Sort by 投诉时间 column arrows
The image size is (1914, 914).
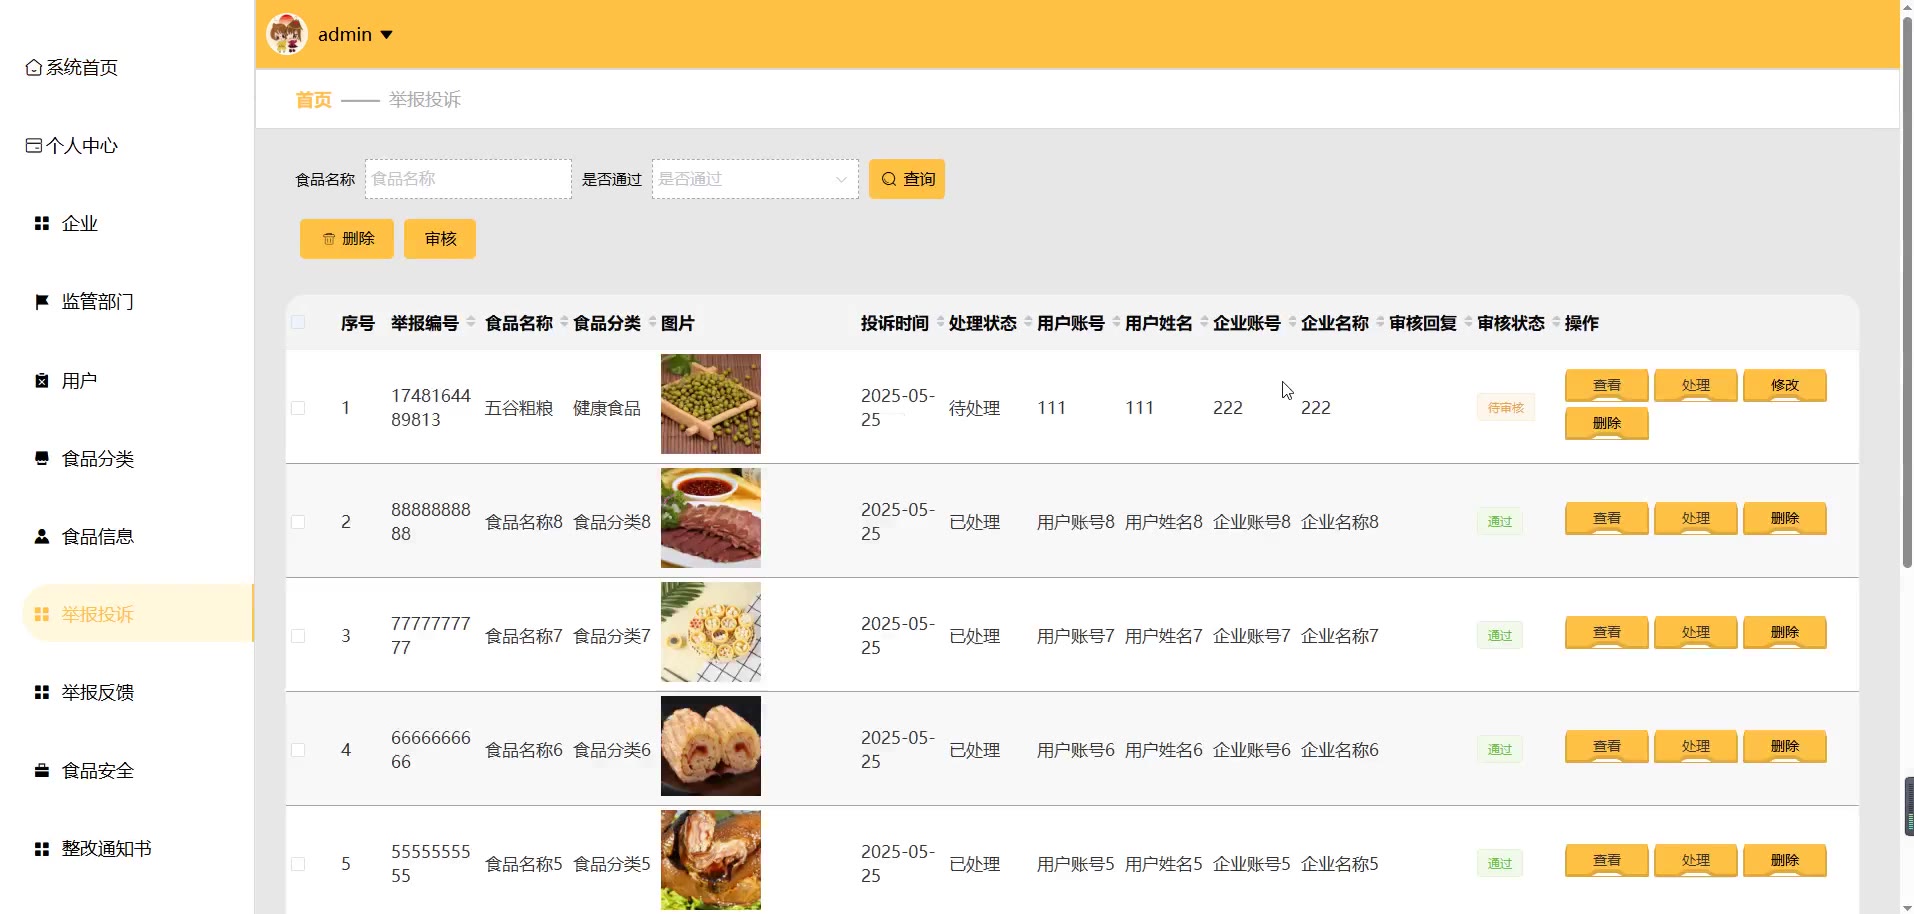pos(940,322)
